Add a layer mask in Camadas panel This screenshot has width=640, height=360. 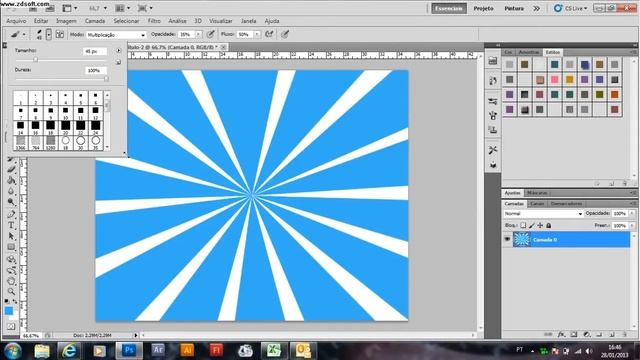point(574,334)
